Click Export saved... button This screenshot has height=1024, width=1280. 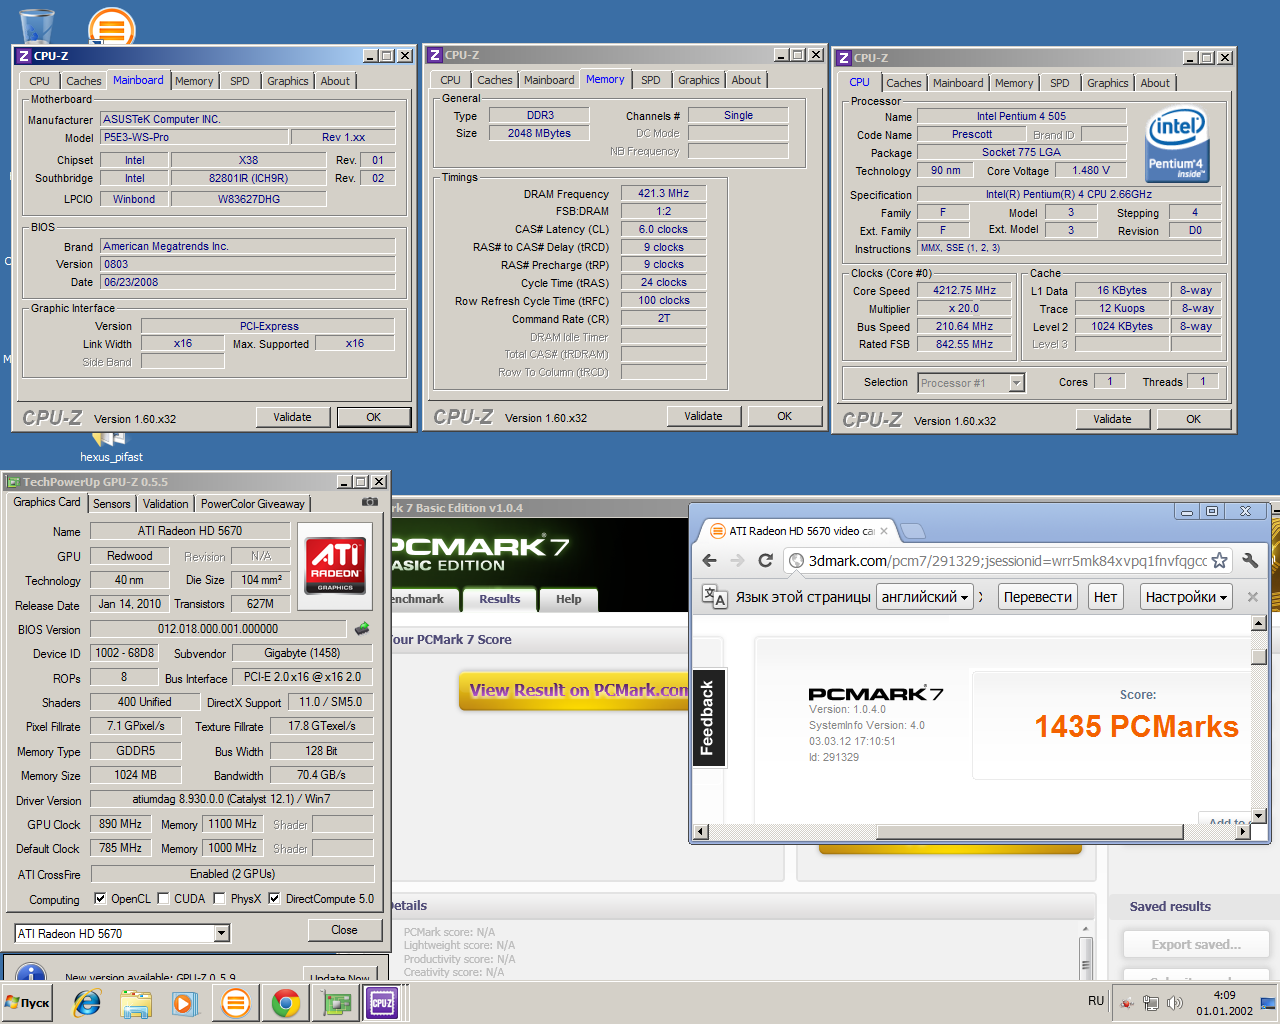[x=1196, y=944]
